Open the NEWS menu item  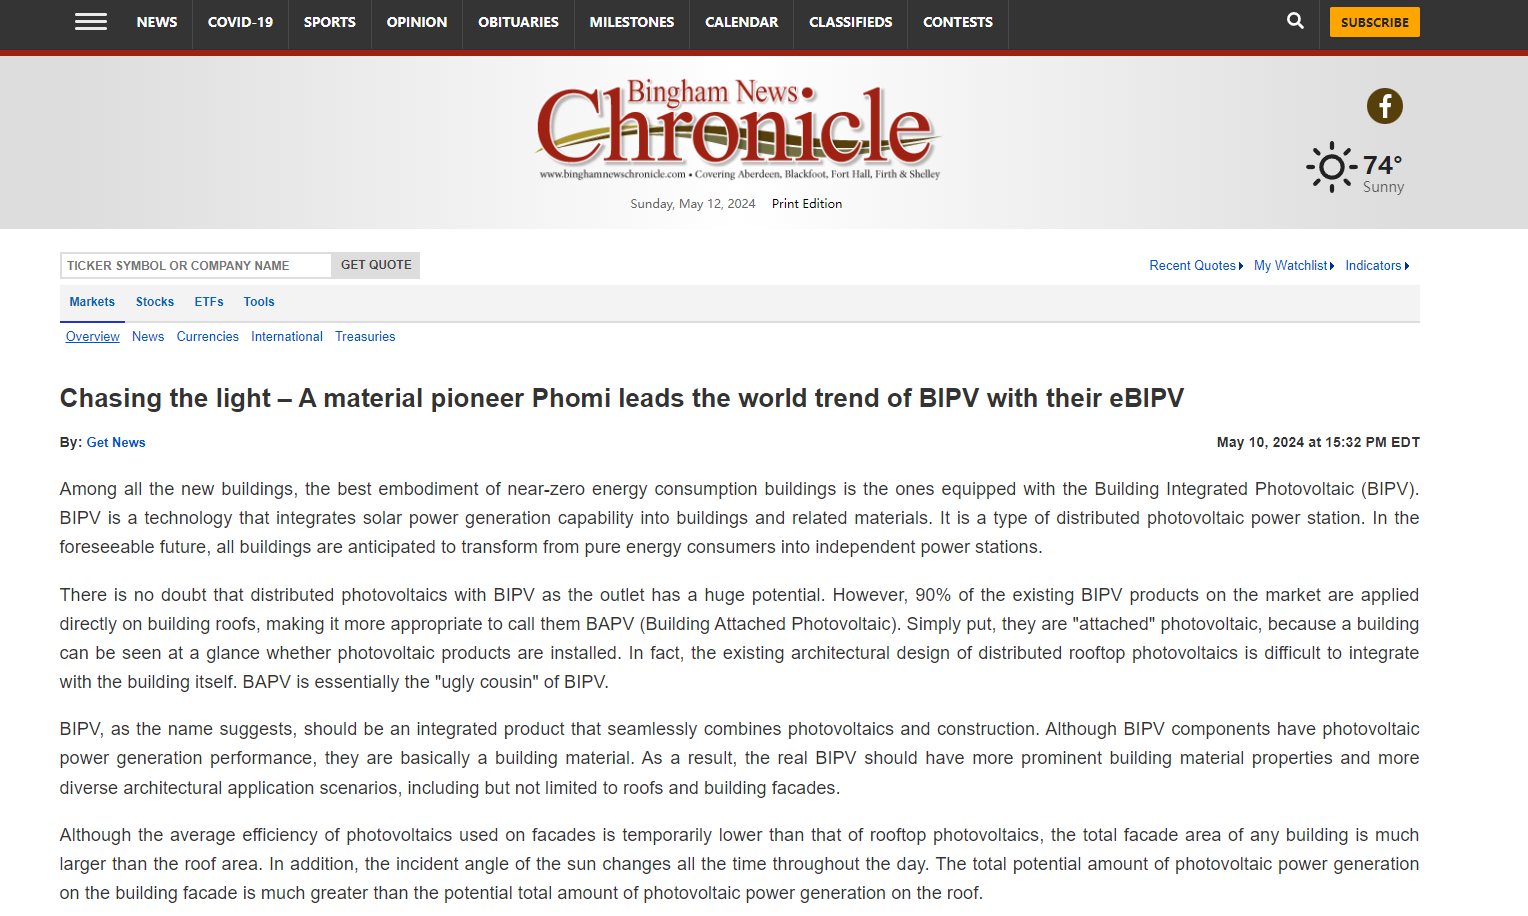pyautogui.click(x=157, y=22)
